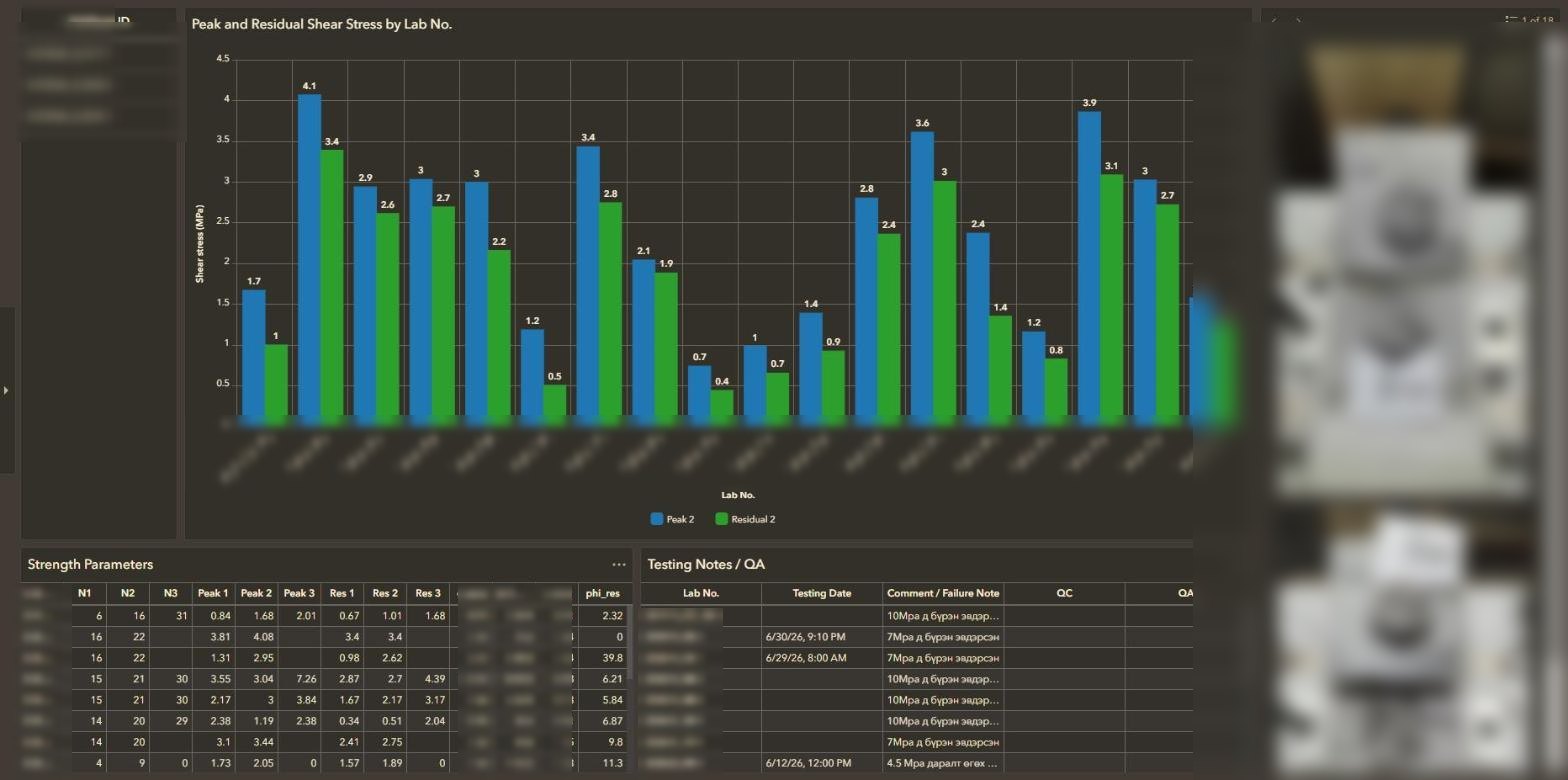Sort by the Peak 3 column header
Screen dimensions: 1568x780
(x=299, y=593)
